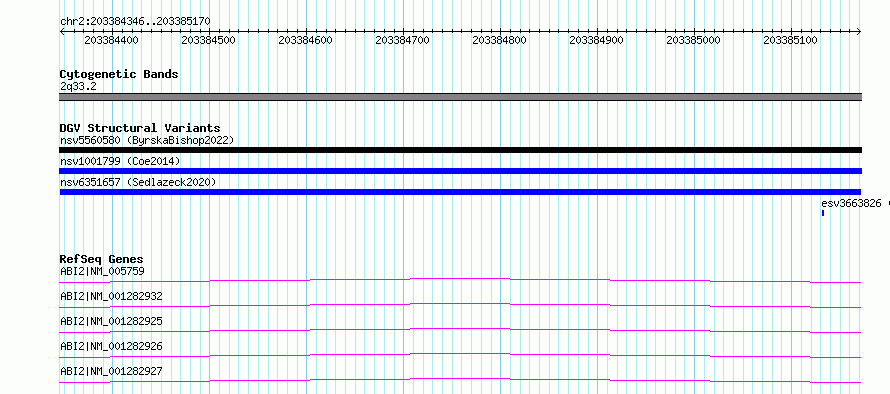
Task: Click the DGV Structural Variants track title
Action: (x=140, y=128)
